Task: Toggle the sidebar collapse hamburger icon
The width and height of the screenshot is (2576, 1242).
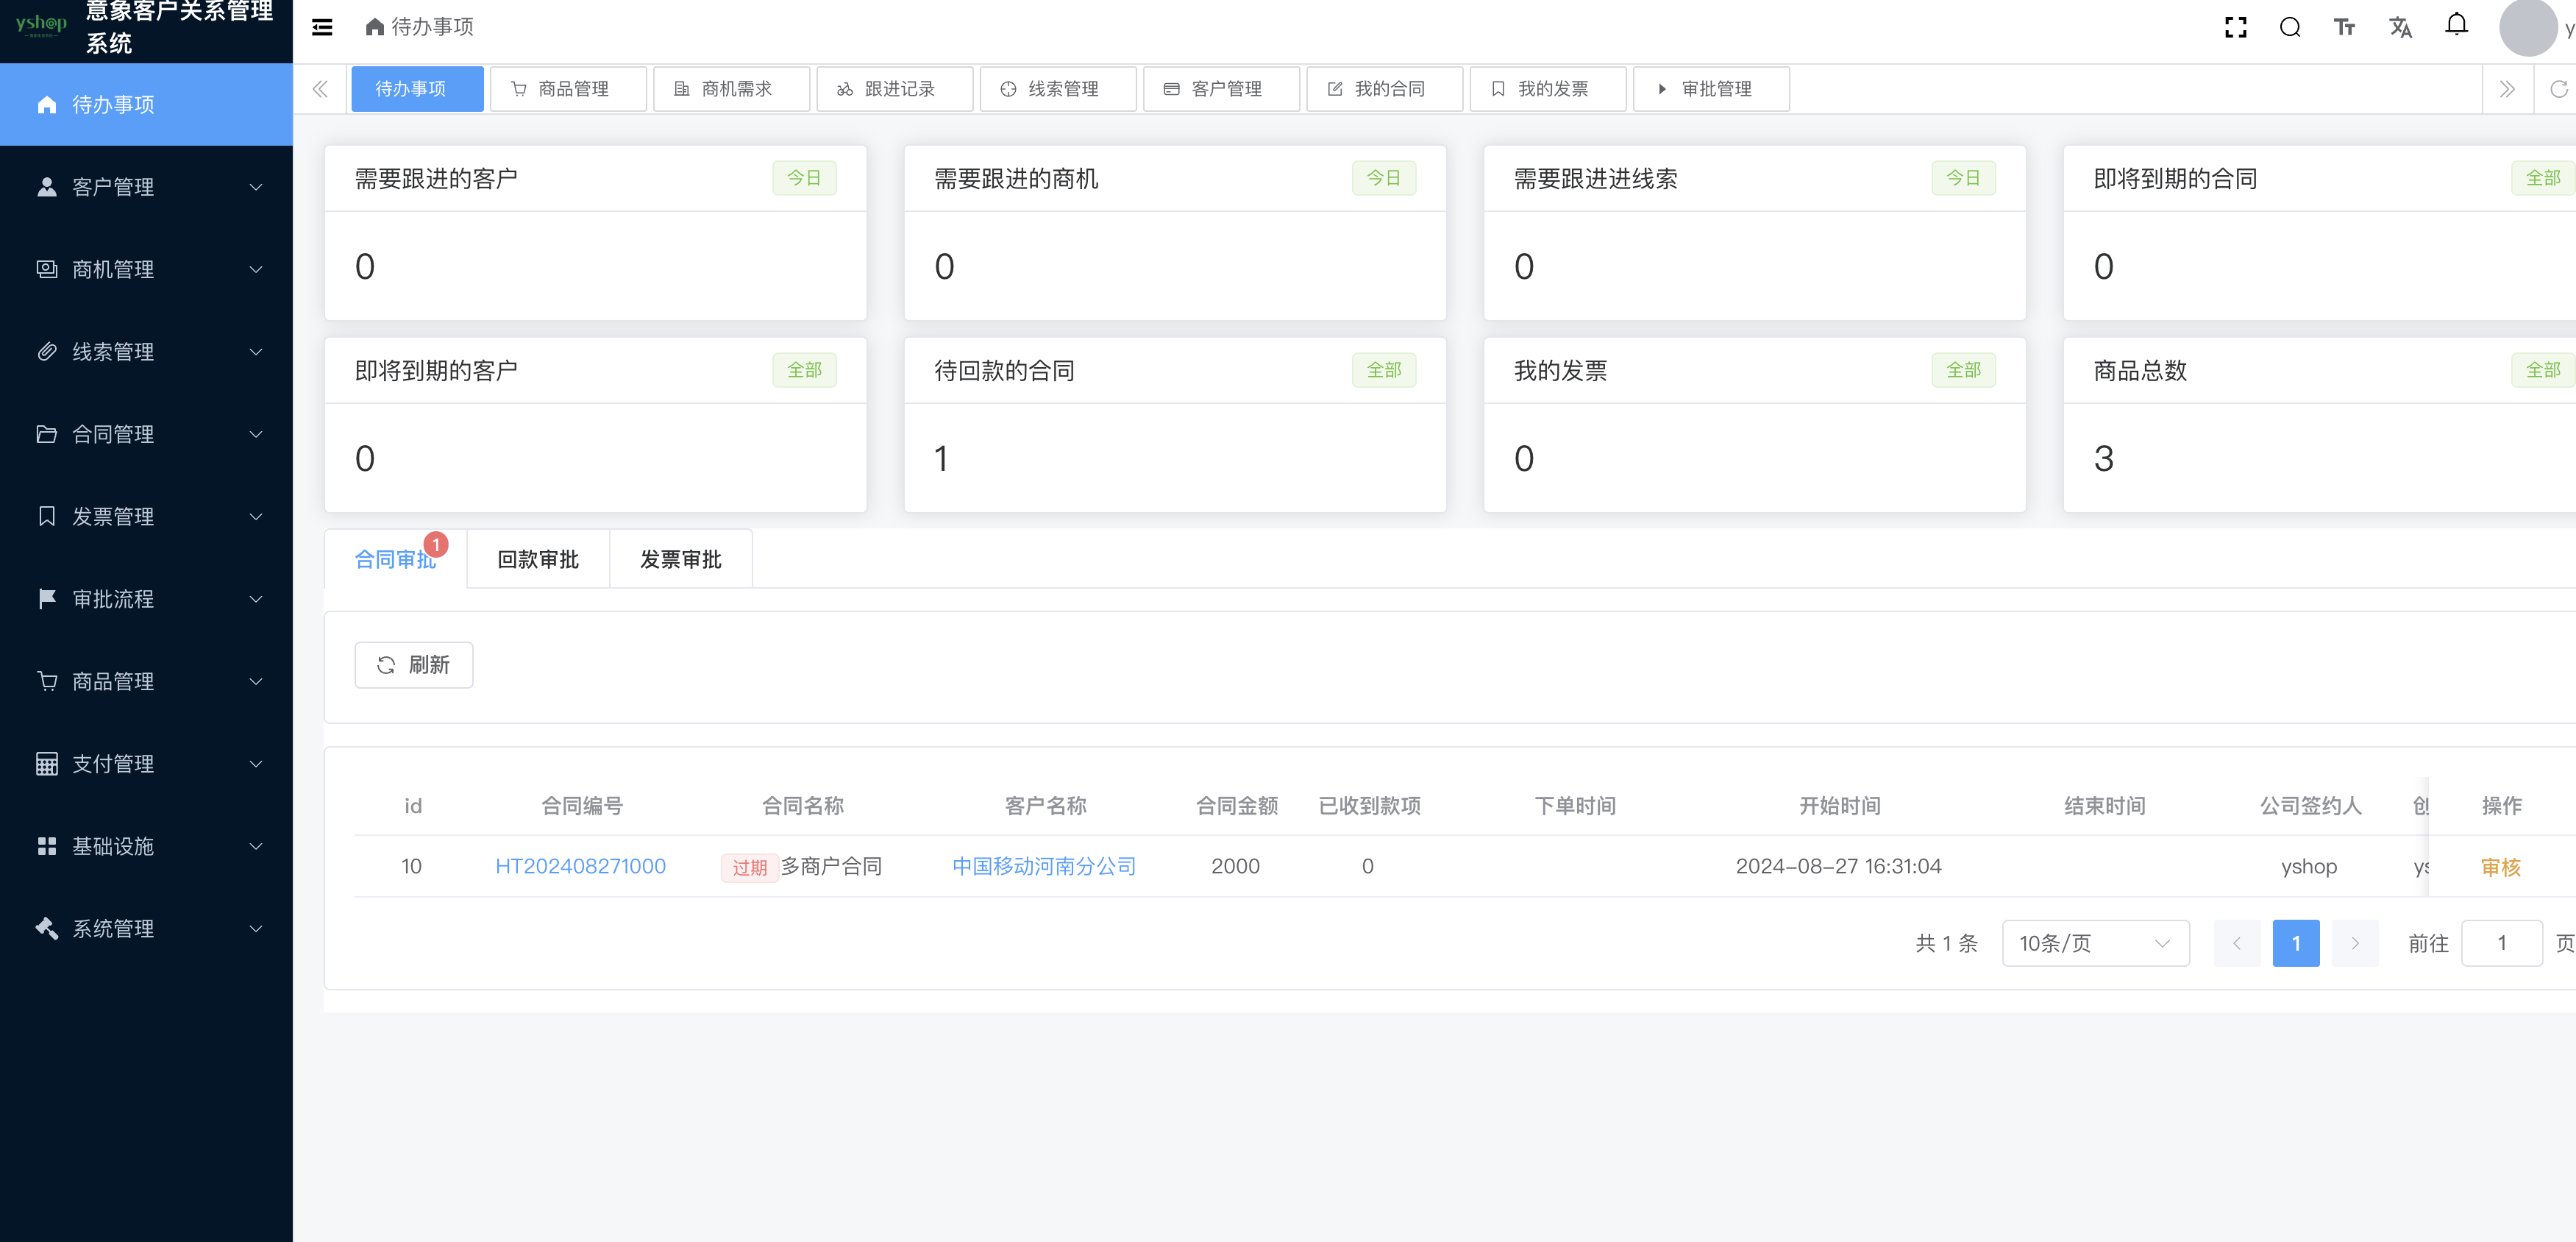Action: pos(322,27)
